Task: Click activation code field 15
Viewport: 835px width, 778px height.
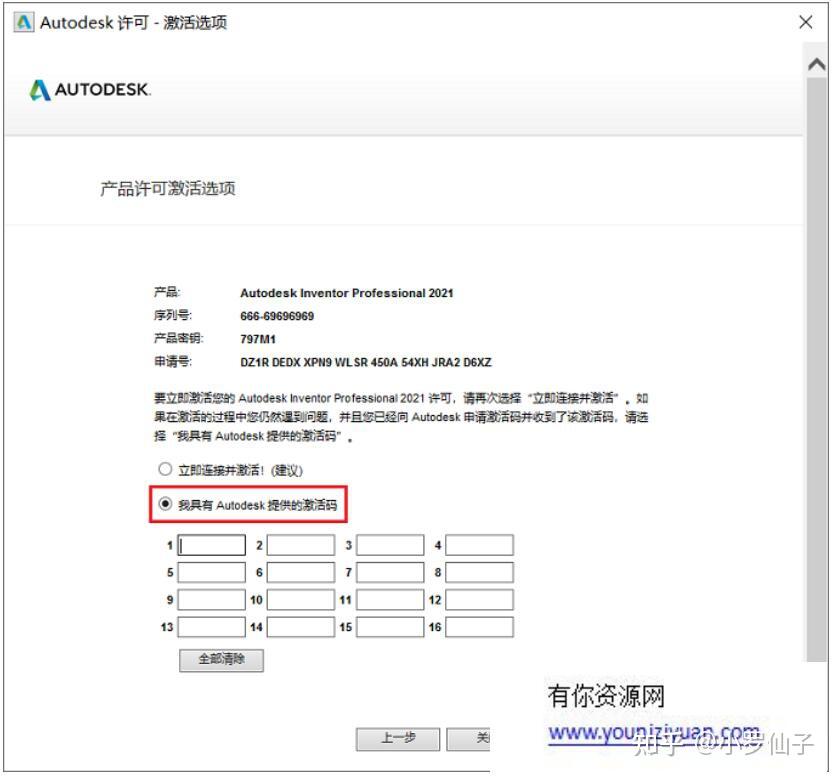Action: click(x=390, y=628)
